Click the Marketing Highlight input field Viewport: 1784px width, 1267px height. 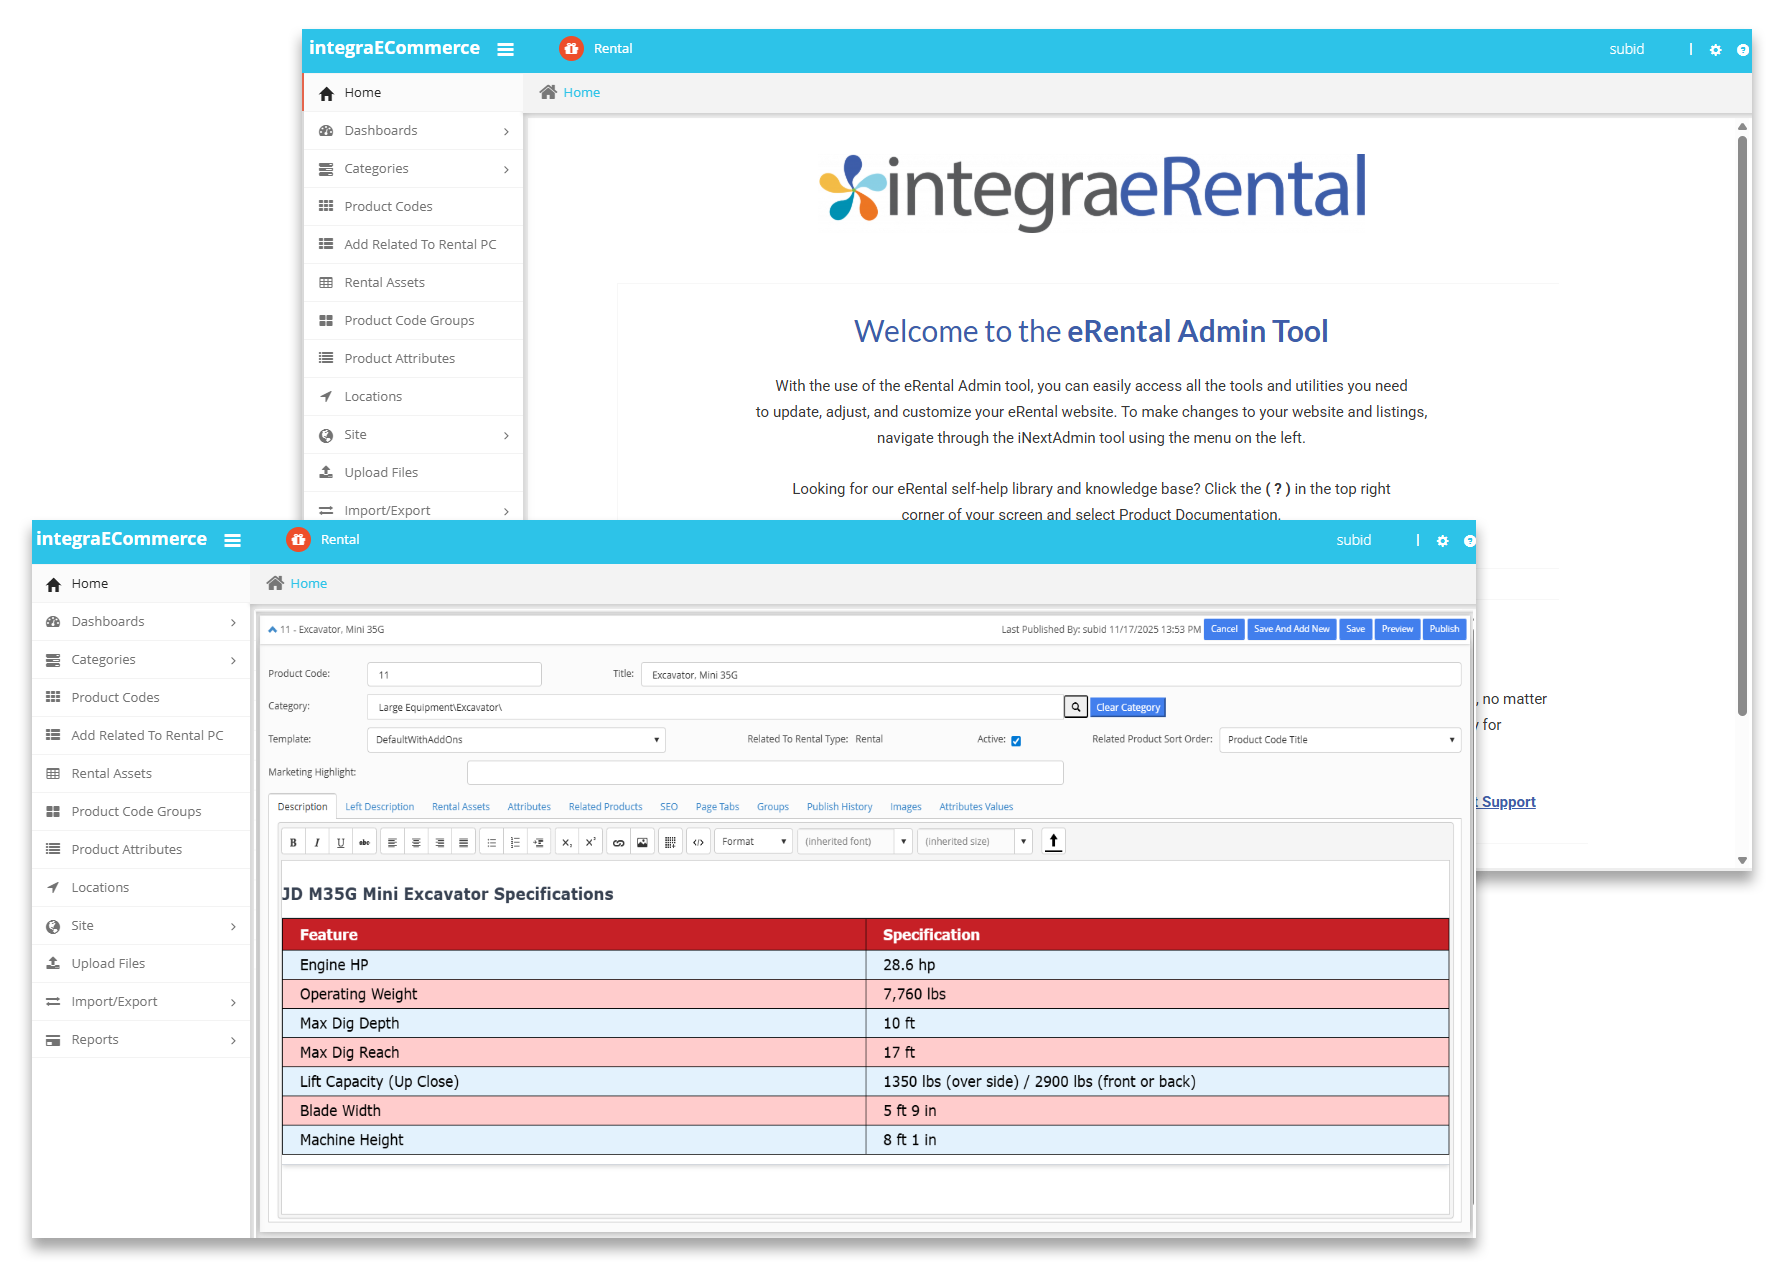tap(764, 773)
